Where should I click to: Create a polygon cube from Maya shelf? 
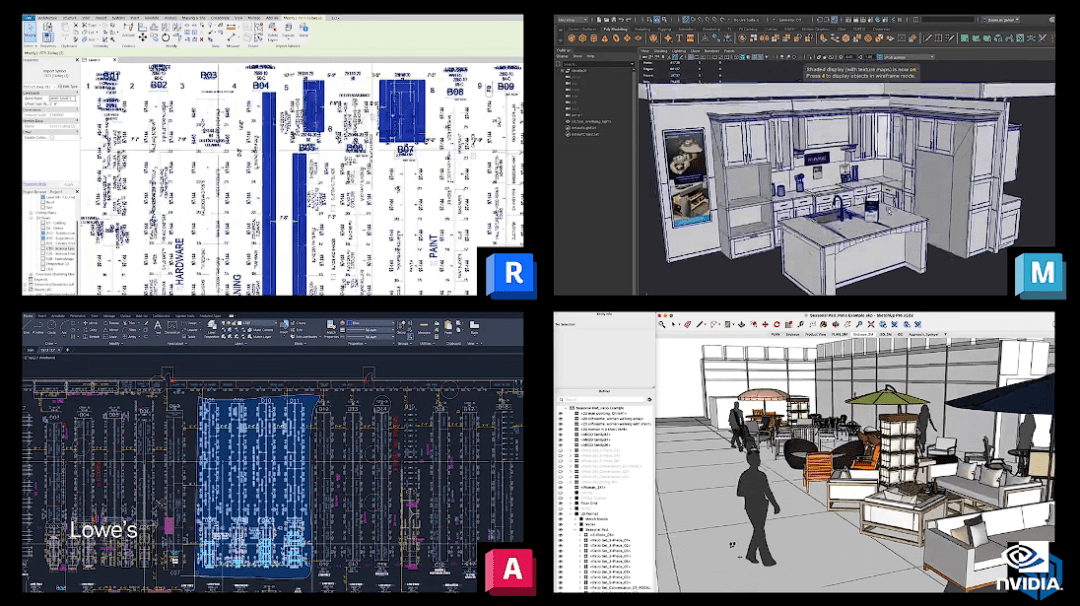tap(583, 38)
